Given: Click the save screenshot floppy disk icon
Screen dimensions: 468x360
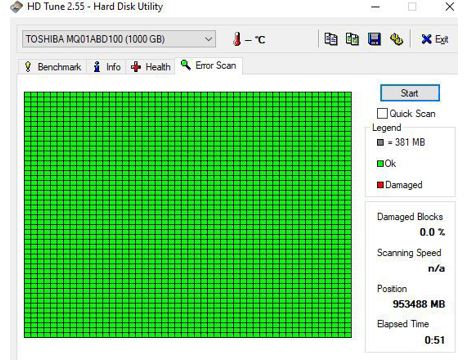Looking at the screenshot, I should (x=374, y=39).
